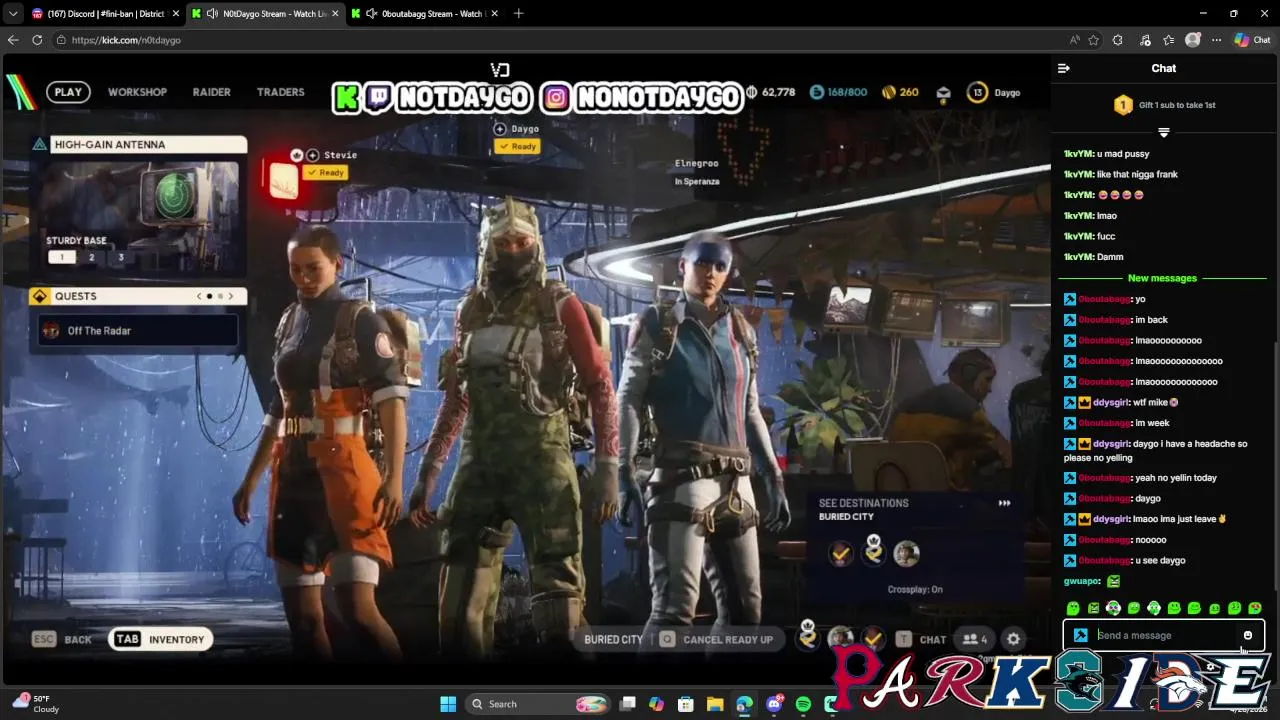
Task: Click the plus icon next to Stevie
Action: (313, 155)
